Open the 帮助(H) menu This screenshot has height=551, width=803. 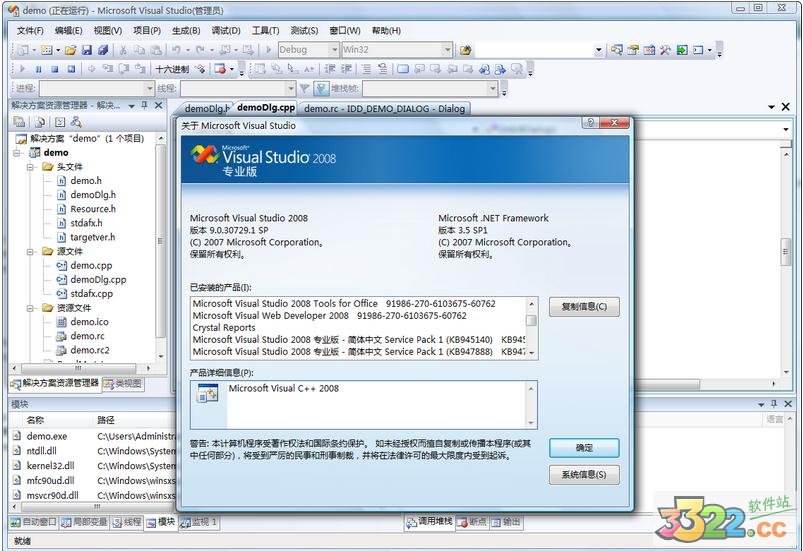[386, 31]
